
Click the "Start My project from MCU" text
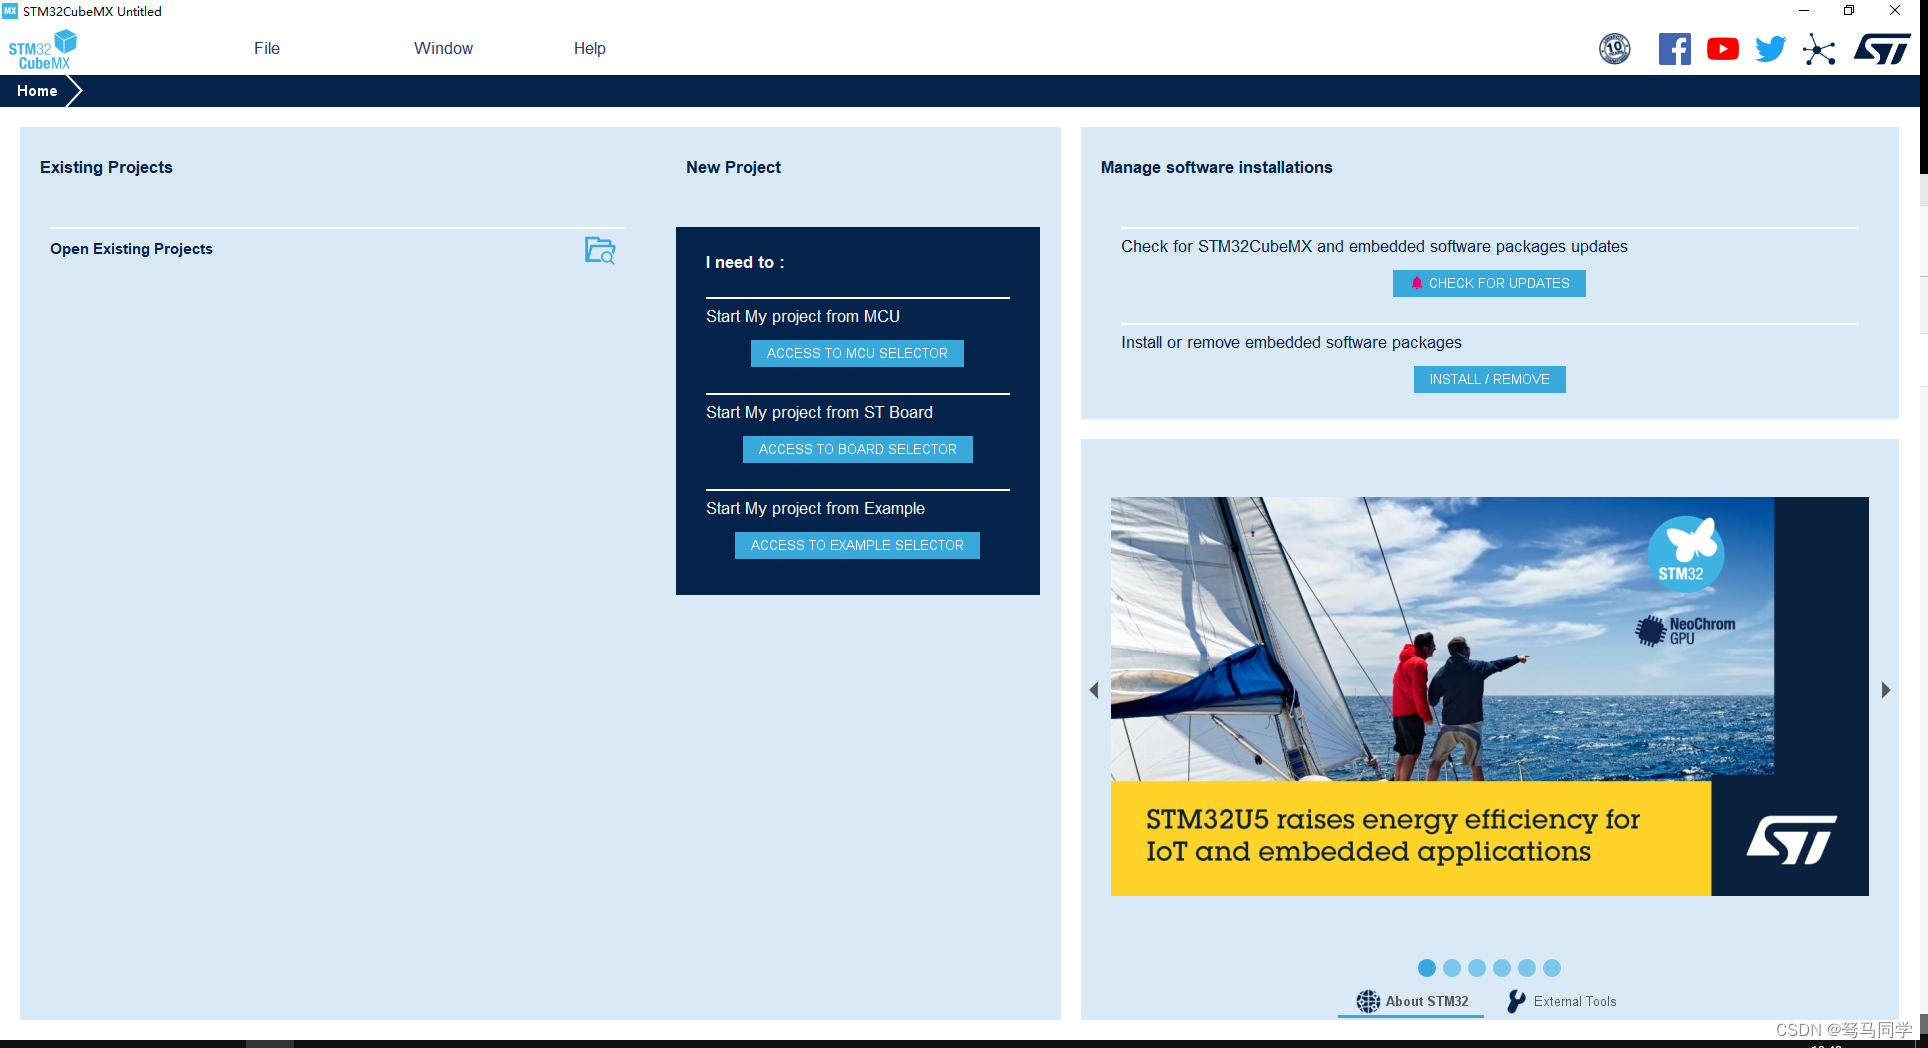tap(803, 316)
